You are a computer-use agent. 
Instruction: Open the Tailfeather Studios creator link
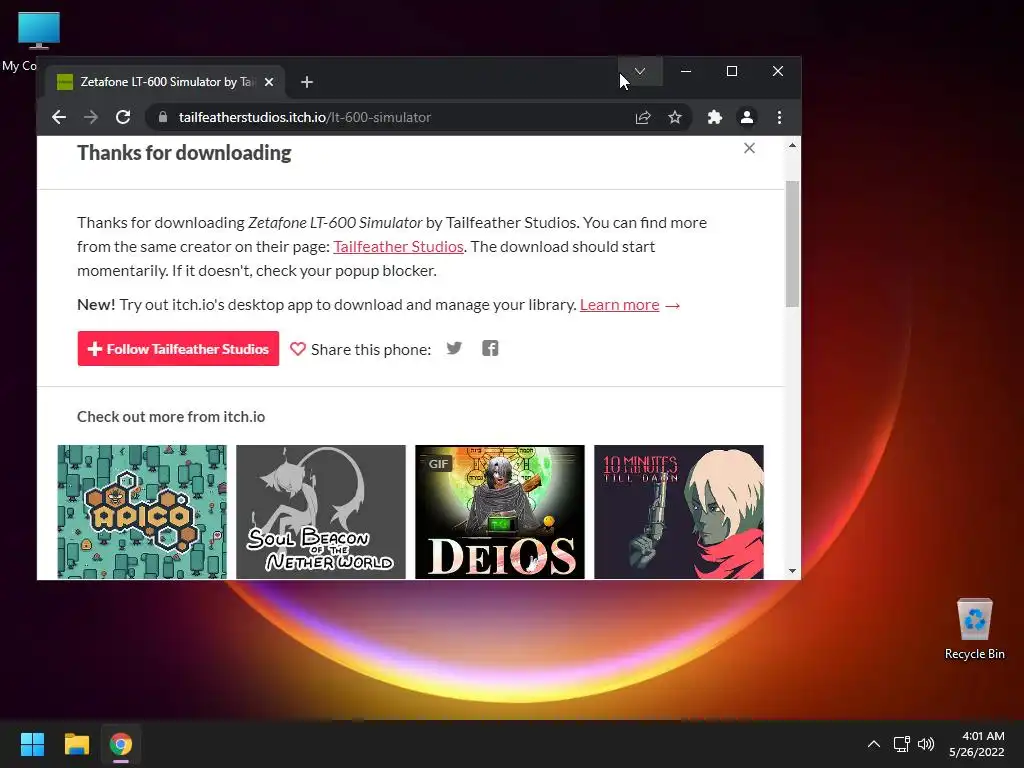pos(398,247)
